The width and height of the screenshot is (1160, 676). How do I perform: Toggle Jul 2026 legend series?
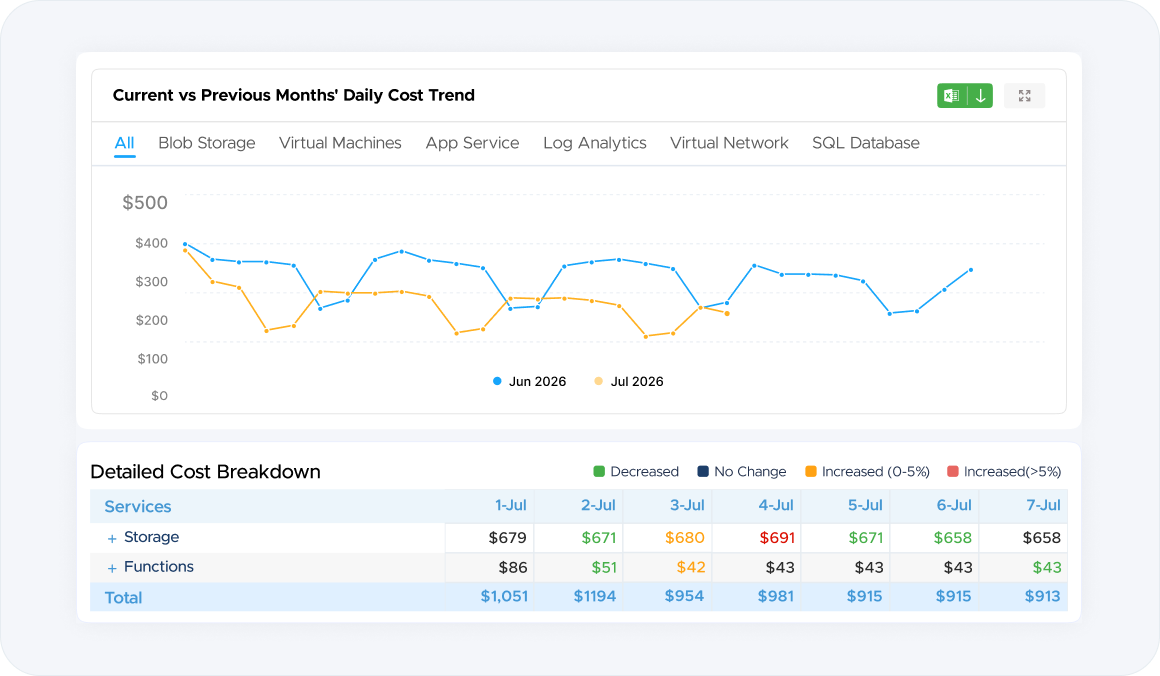coord(629,382)
